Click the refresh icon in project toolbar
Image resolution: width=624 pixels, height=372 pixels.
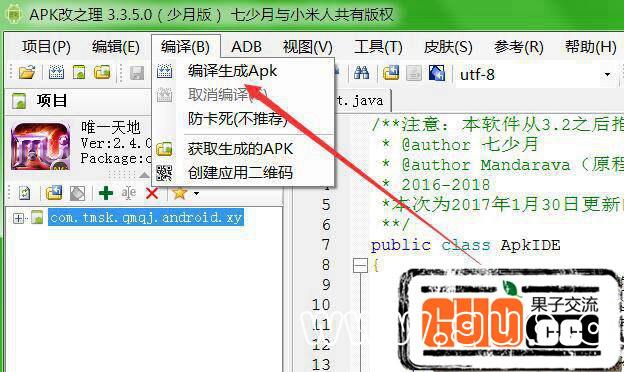point(25,193)
